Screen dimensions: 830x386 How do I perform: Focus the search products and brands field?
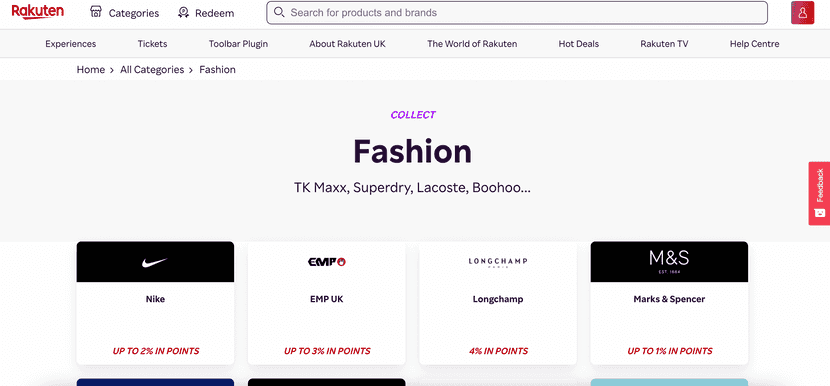tap(517, 13)
